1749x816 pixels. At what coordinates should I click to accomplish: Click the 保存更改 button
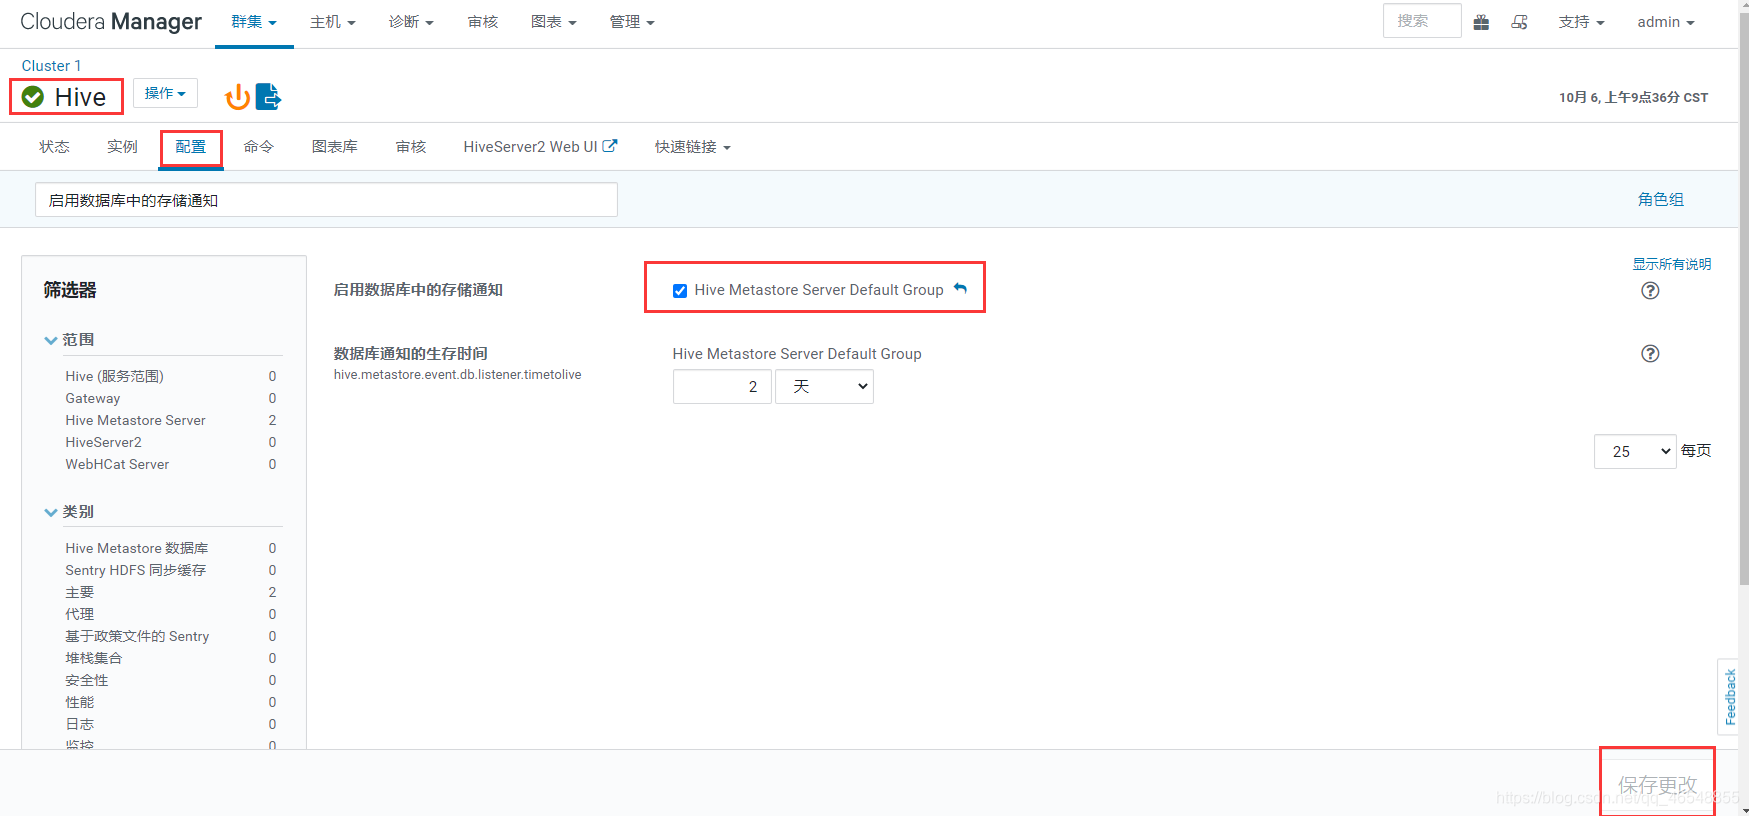[x=1657, y=785]
